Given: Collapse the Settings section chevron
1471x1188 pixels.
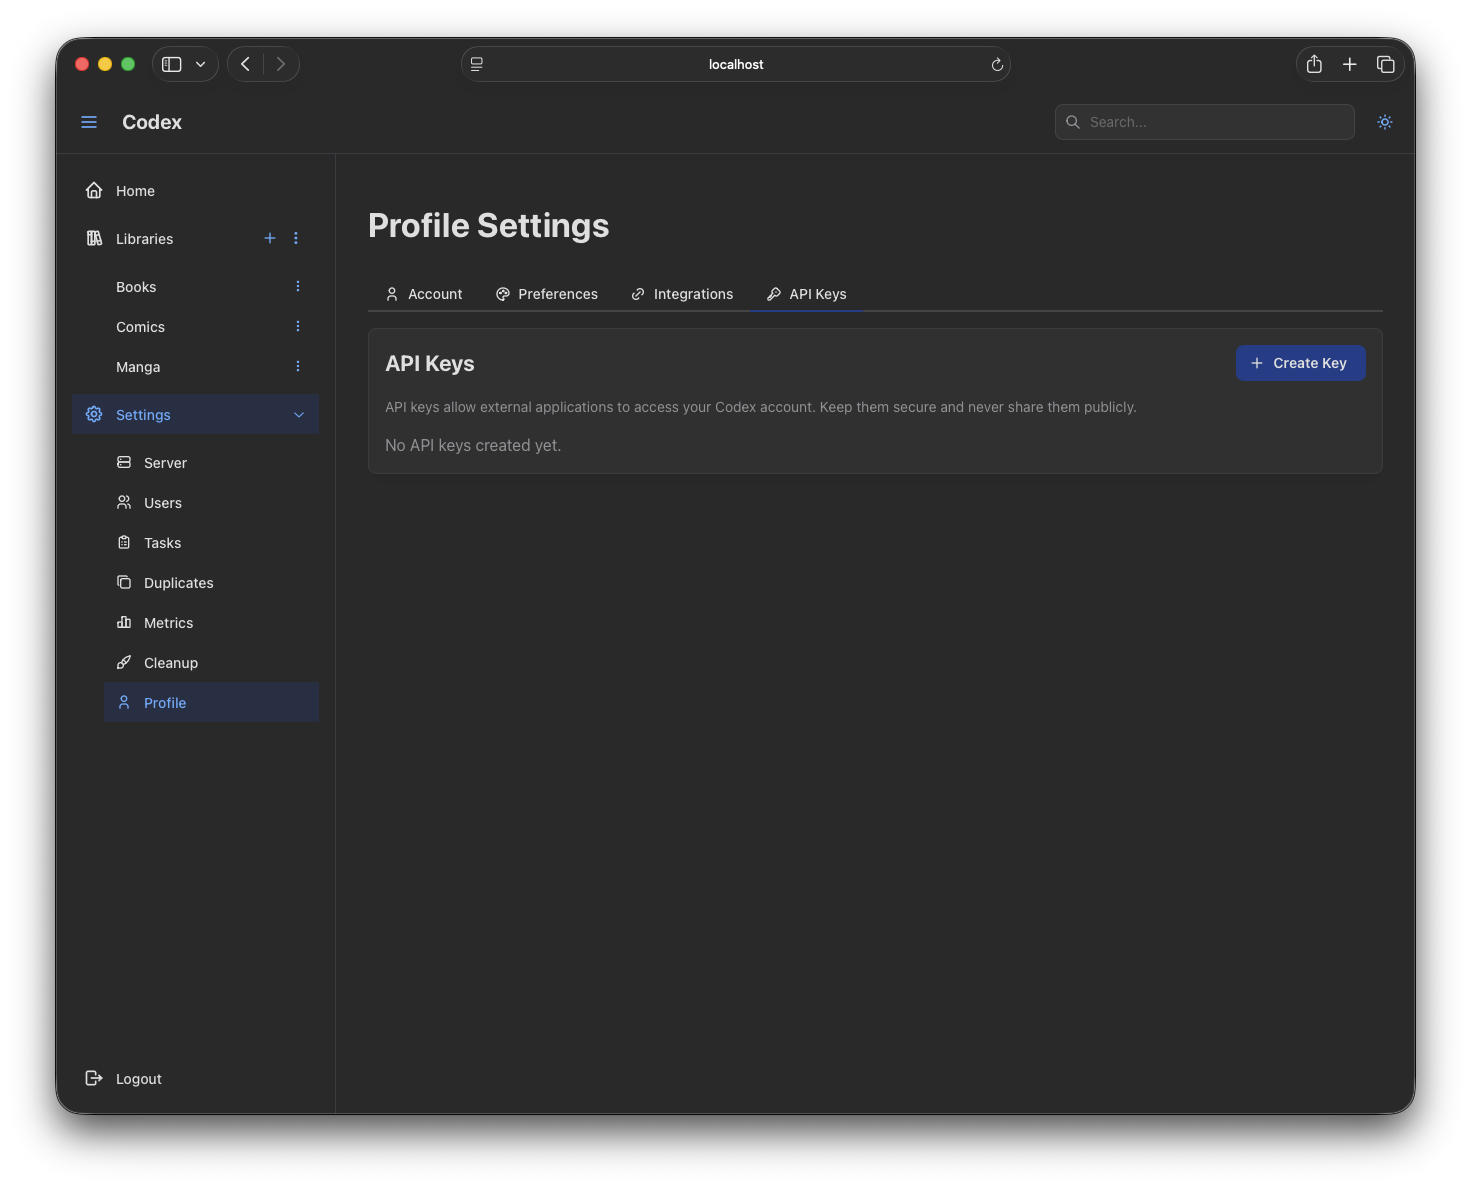Looking at the screenshot, I should click(299, 414).
